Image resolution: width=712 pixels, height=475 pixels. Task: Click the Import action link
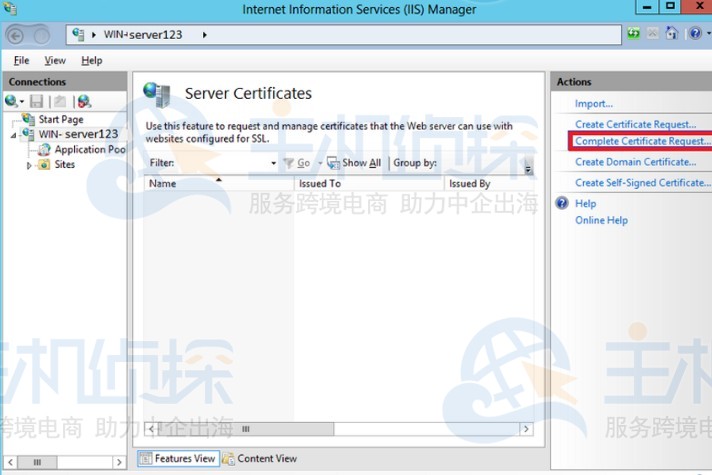pos(593,104)
